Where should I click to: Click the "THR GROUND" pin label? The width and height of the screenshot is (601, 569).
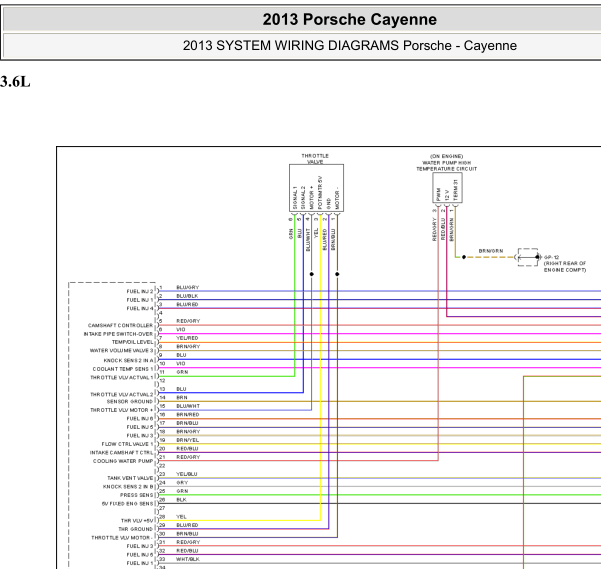click(135, 529)
